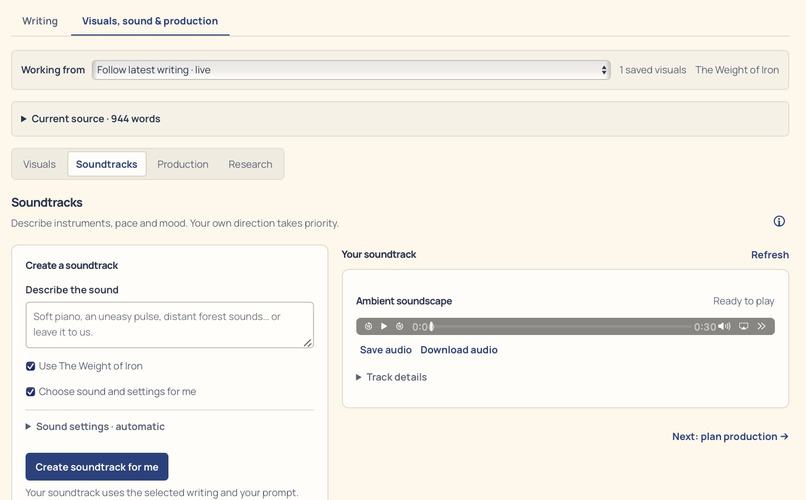Screen dimensions: 806x500
Task: Play the Ambient soundscape track
Action: (x=383, y=326)
